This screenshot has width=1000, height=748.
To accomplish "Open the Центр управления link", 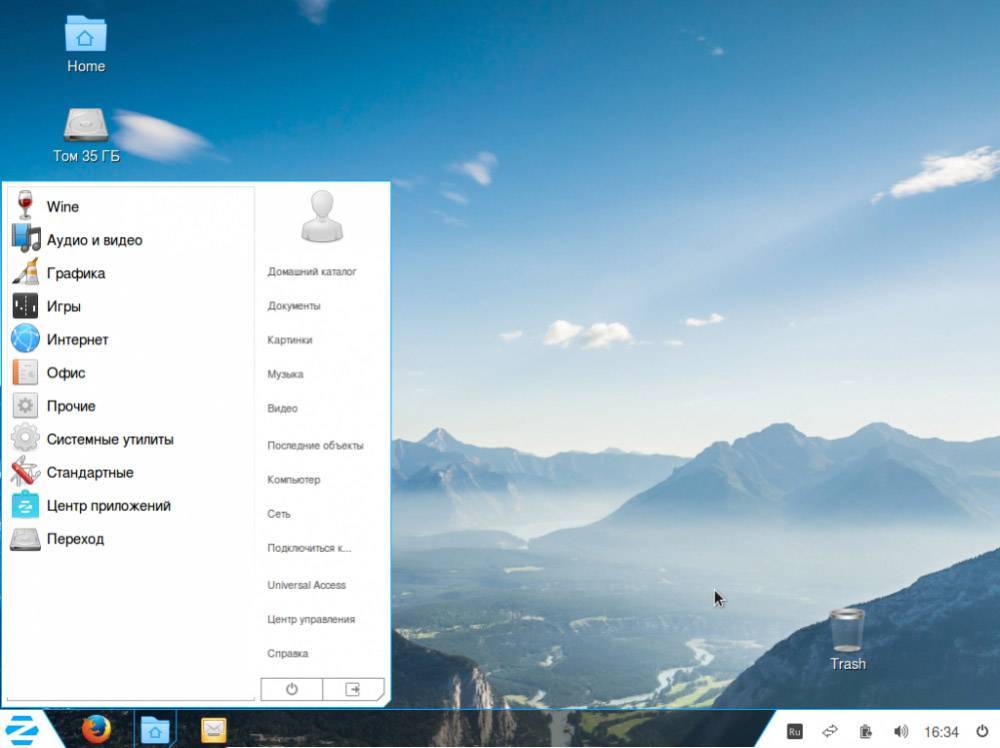I will point(311,619).
